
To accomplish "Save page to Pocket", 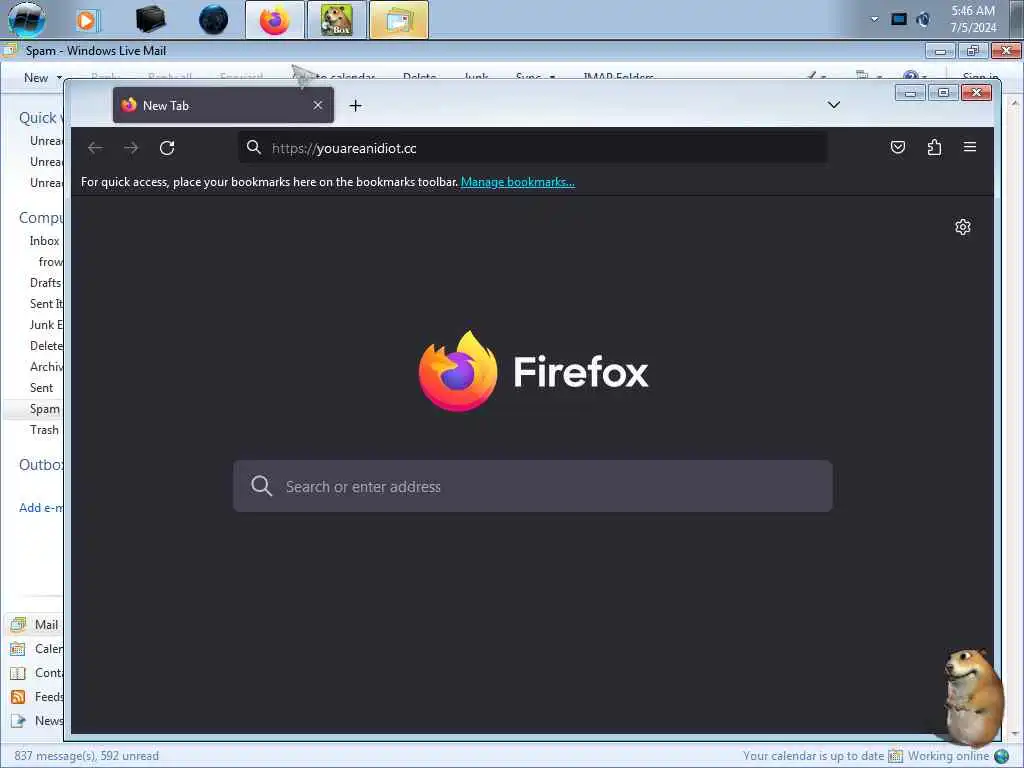I will [898, 148].
